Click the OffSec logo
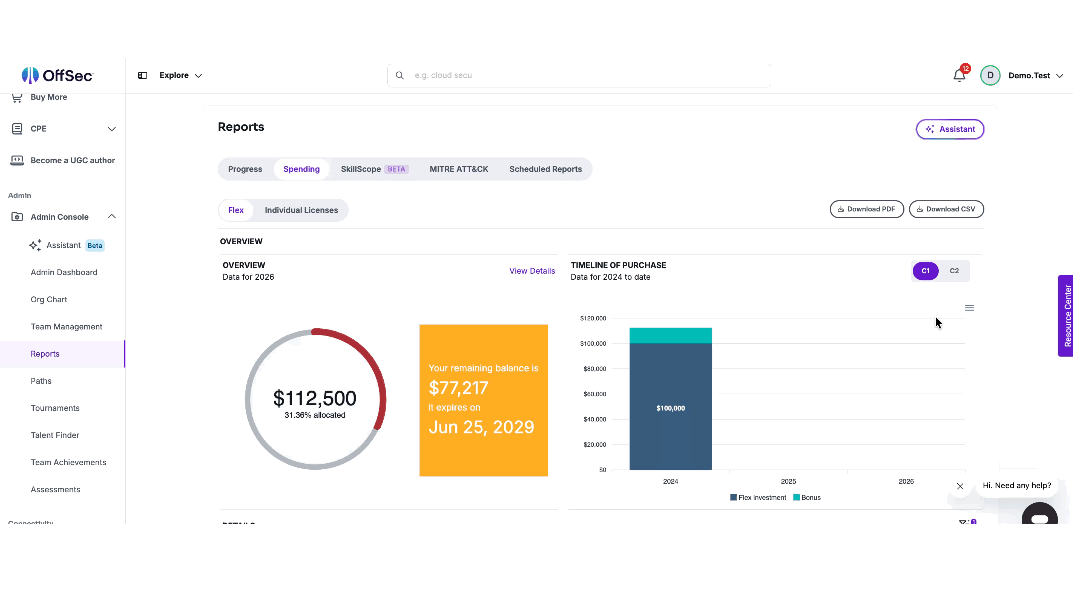This screenshot has height=608, width=1080. point(57,75)
